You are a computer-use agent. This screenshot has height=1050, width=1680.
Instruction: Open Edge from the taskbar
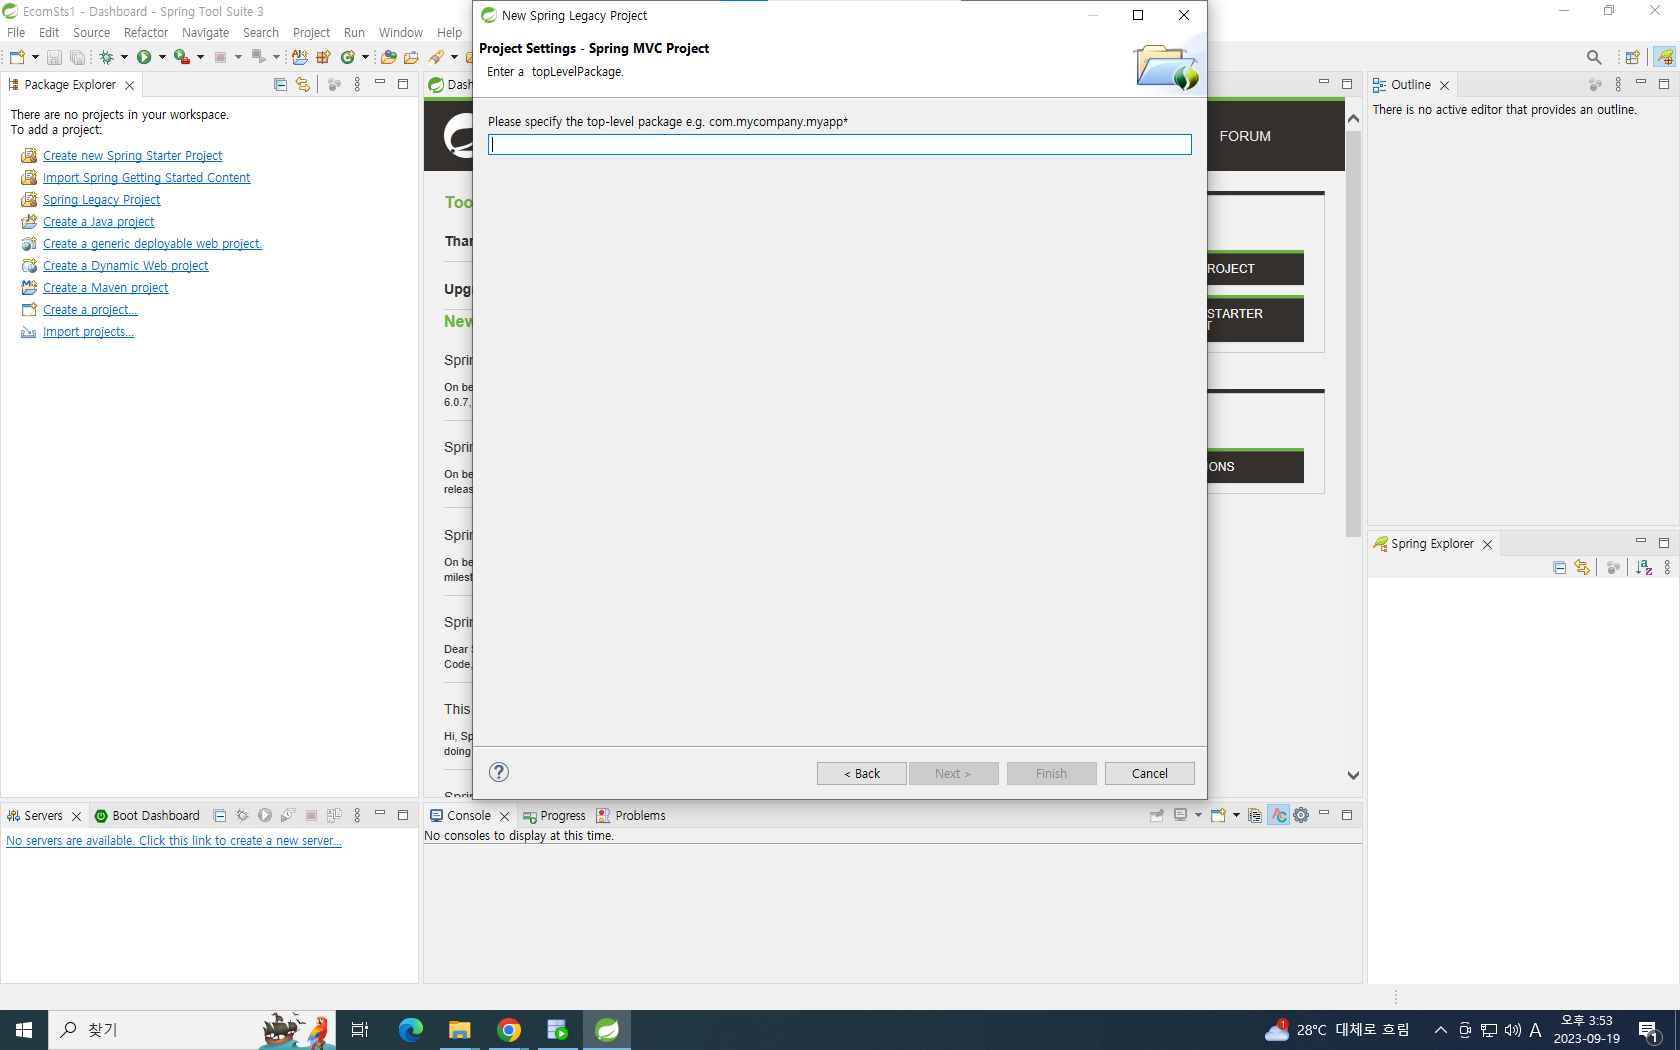[411, 1030]
